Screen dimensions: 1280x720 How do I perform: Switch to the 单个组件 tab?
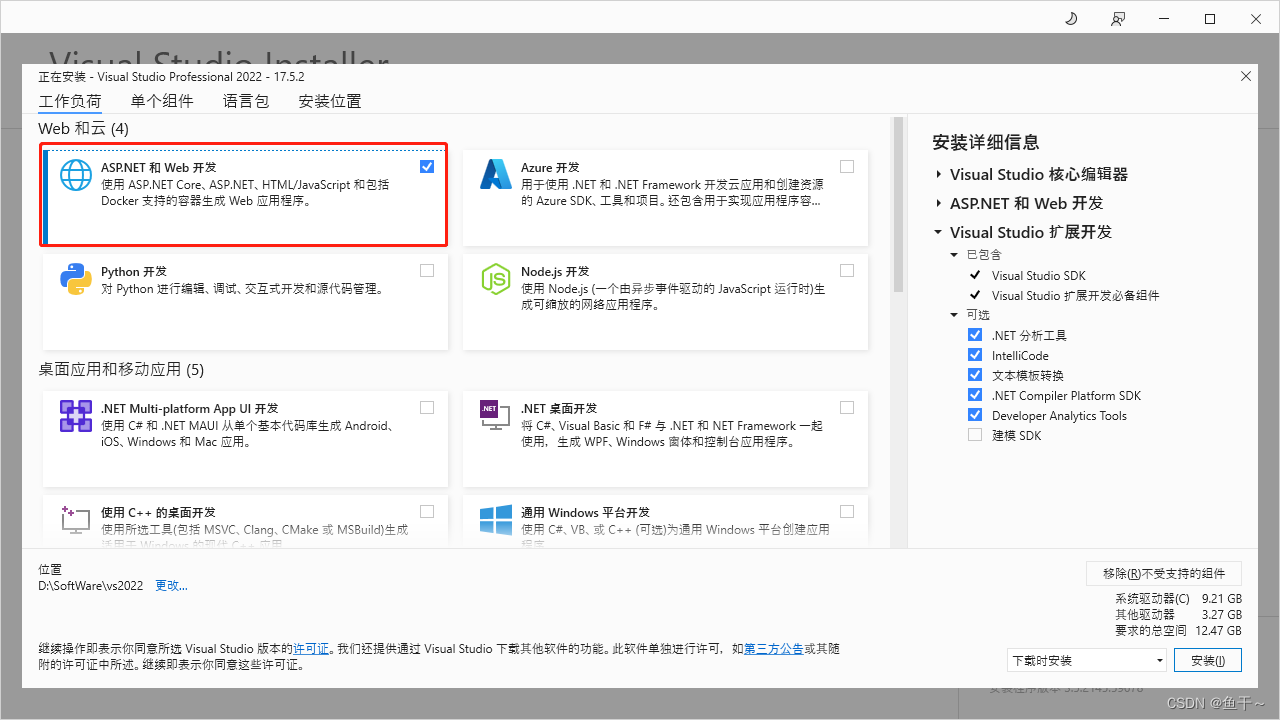point(162,101)
